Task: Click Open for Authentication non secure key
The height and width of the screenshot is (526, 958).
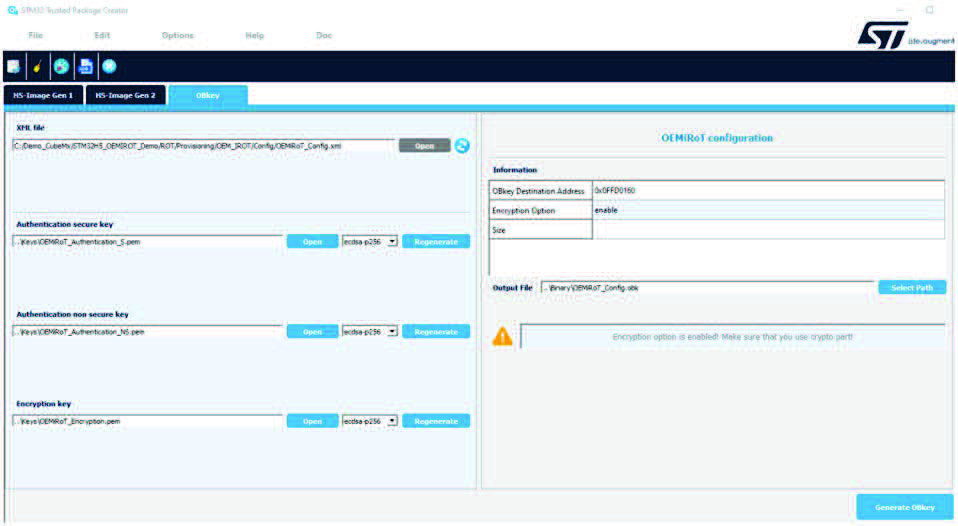Action: click(312, 331)
